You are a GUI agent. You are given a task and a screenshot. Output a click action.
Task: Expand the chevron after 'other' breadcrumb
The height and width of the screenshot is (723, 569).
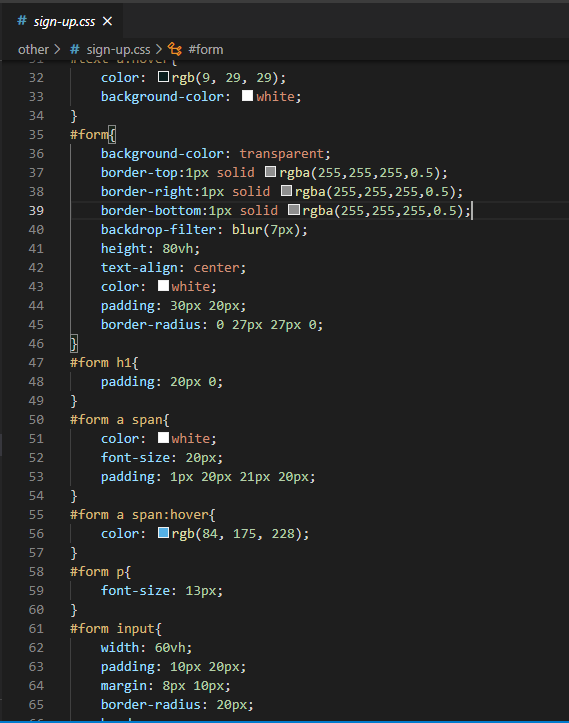click(x=57, y=49)
